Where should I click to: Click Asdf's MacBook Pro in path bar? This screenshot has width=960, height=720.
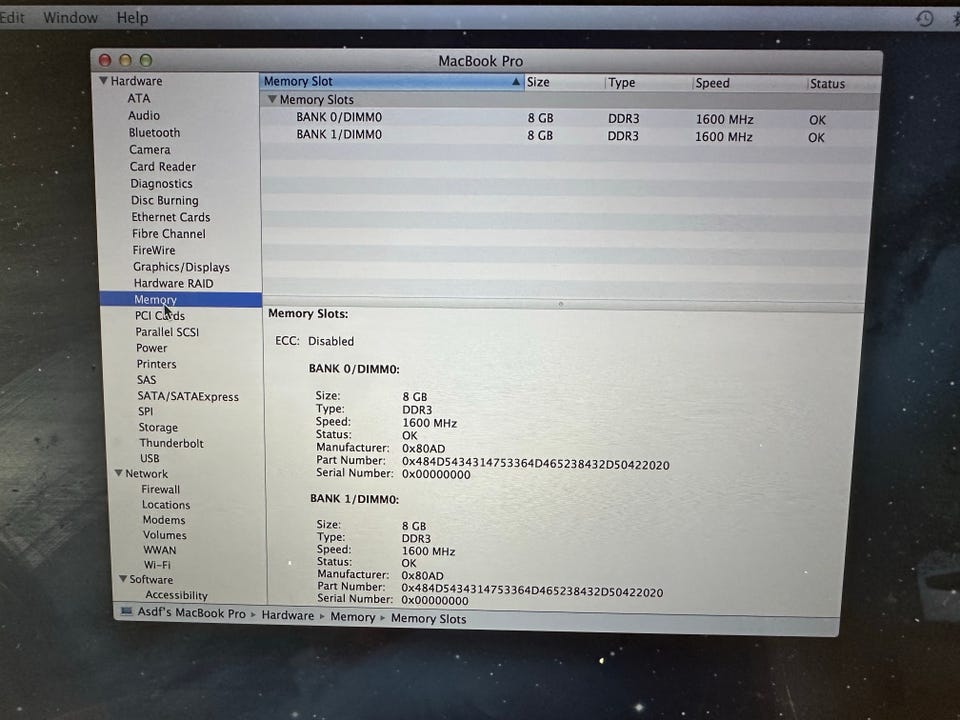click(191, 612)
